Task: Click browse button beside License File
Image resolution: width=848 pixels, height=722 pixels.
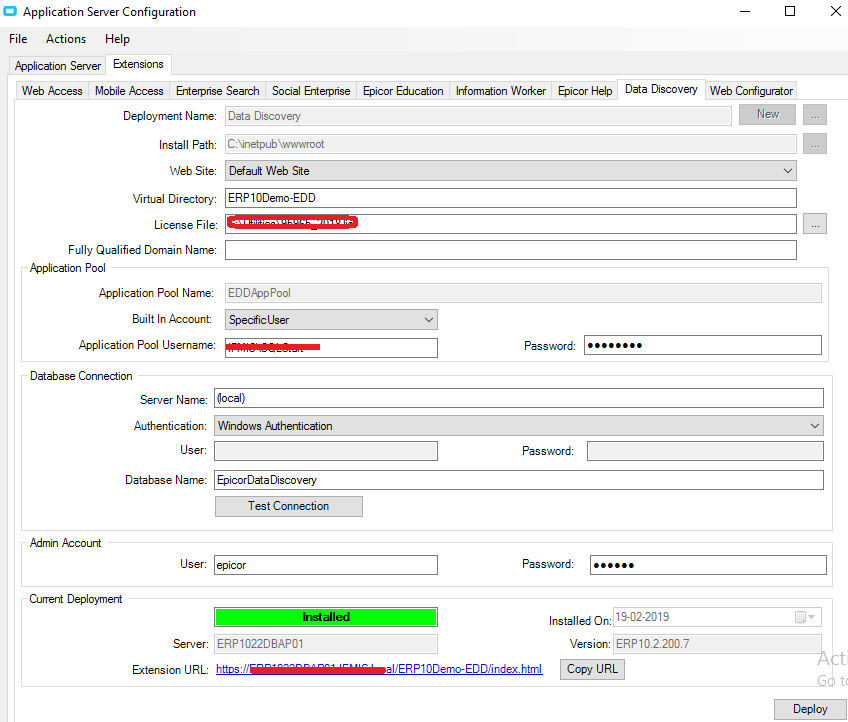Action: point(815,224)
